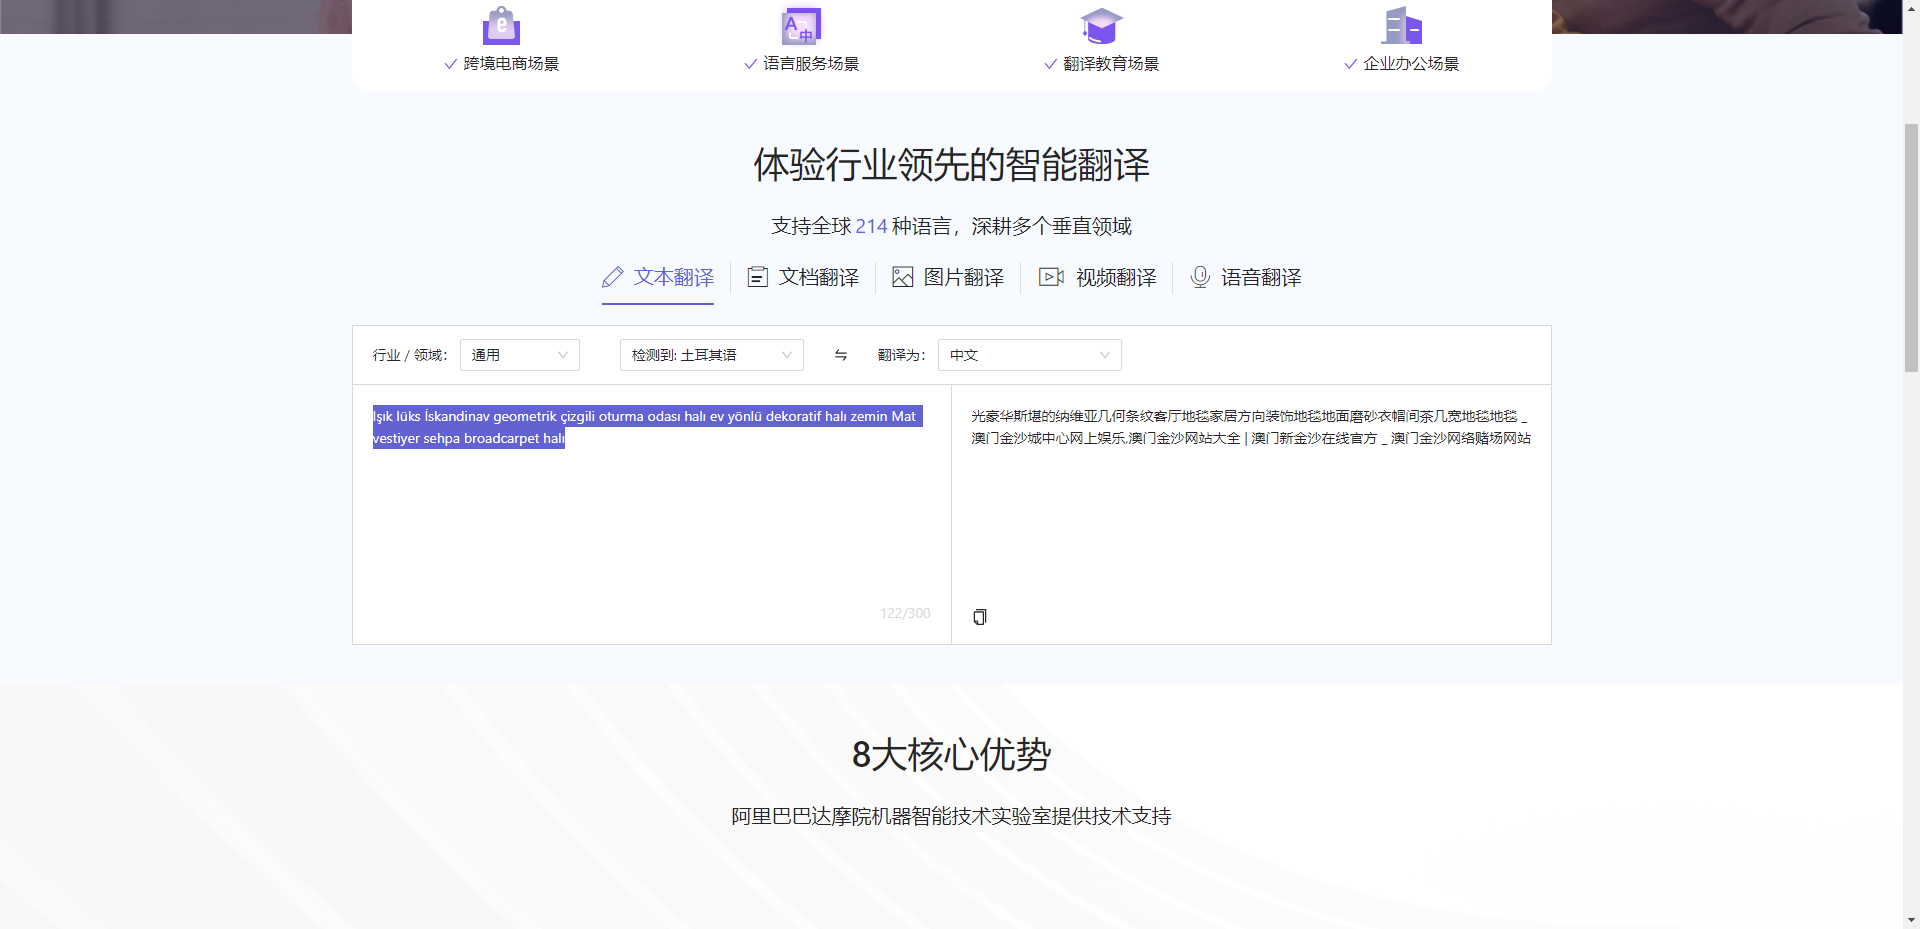
Task: Click the document icon for 文档翻译
Action: [758, 277]
